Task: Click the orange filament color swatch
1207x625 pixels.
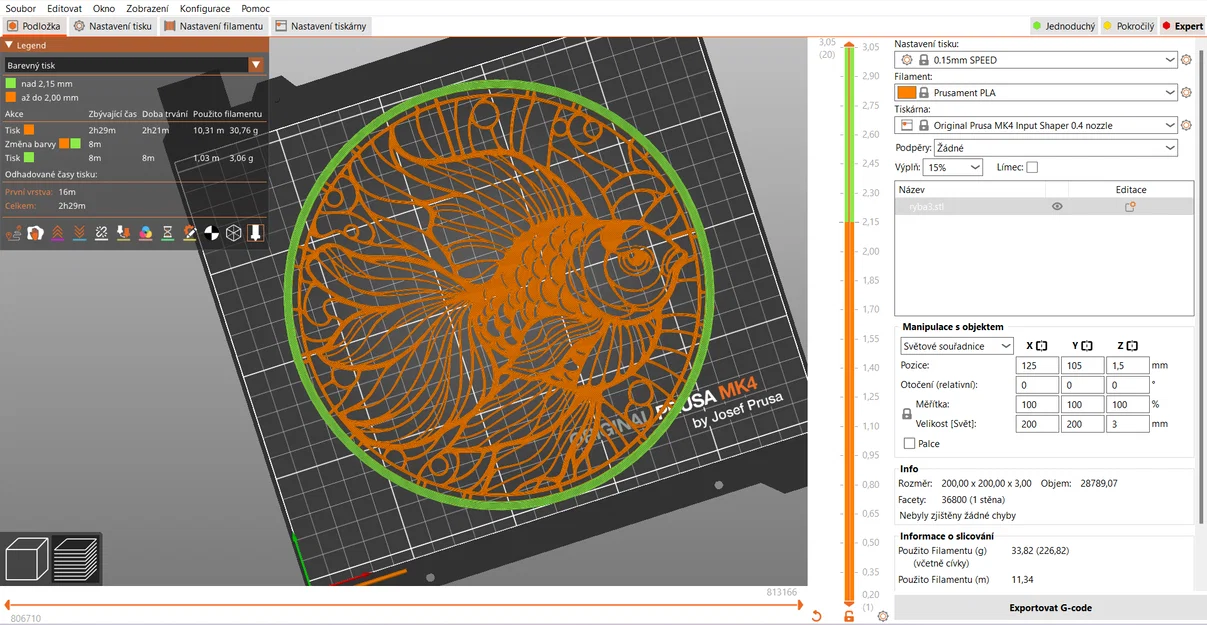Action: 907,93
